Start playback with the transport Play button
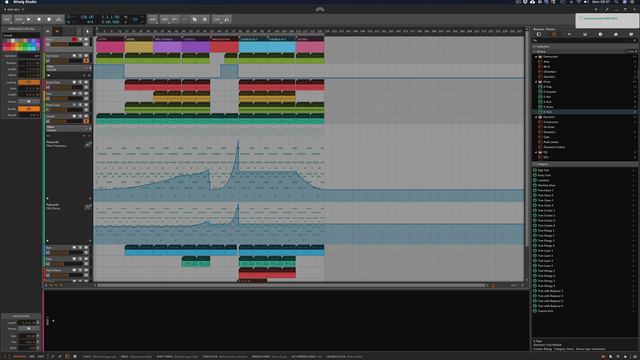 [x=29, y=19]
